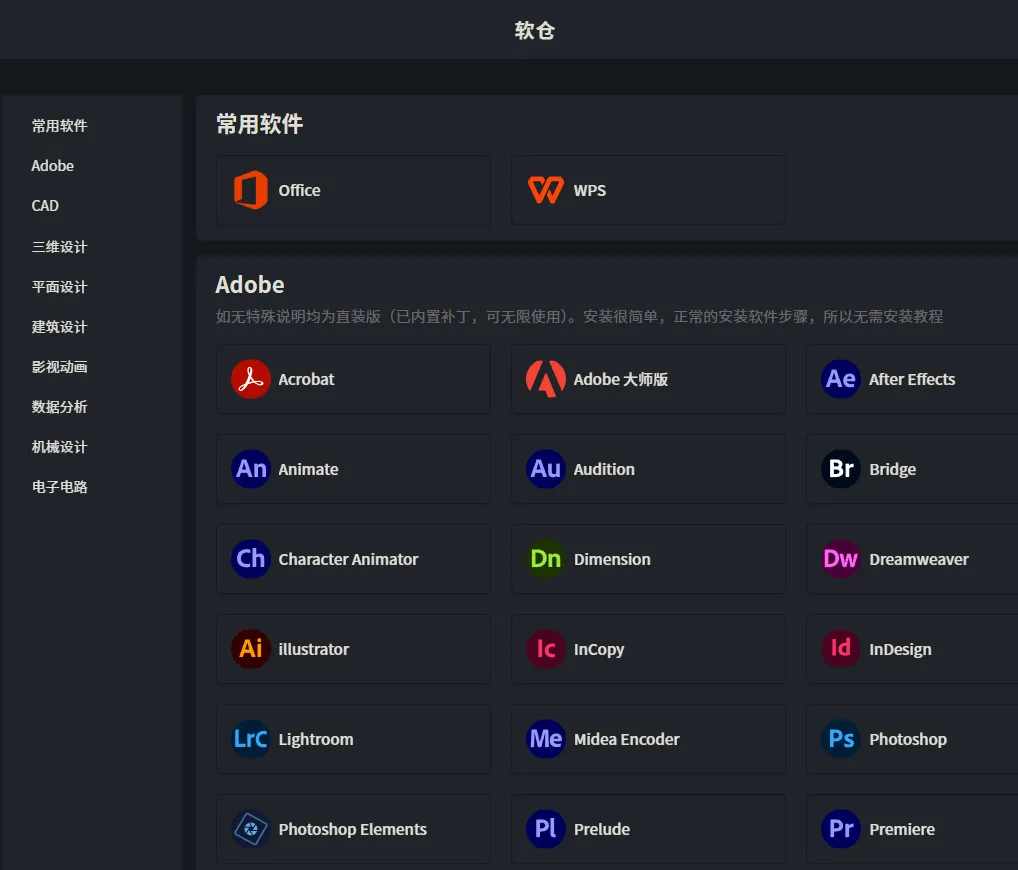Select 平面设计 in sidebar
Viewport: 1018px width, 870px height.
(x=59, y=287)
